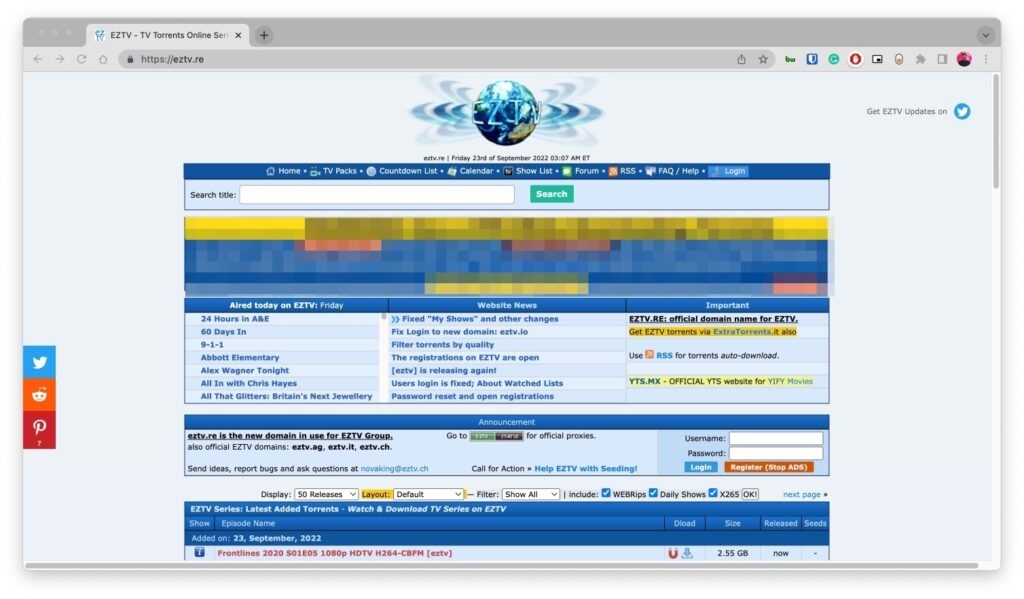Toggle the browser side panel icon
1024x599 pixels.
[x=942, y=59]
